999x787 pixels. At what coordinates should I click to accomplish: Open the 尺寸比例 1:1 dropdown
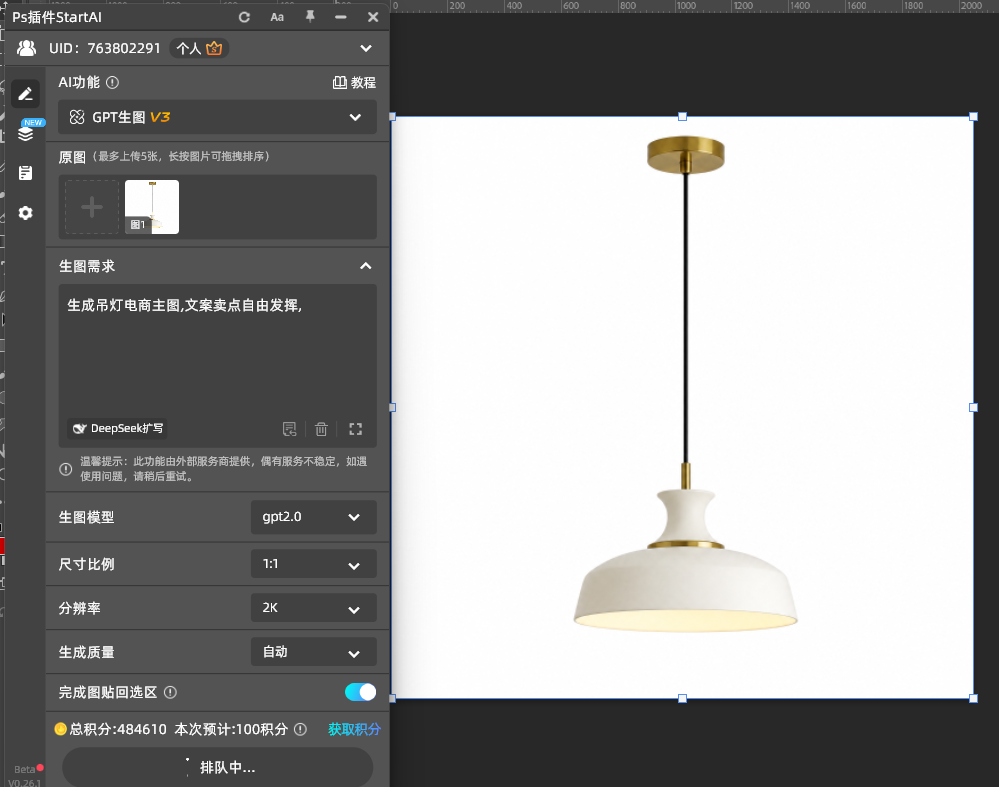coord(313,564)
